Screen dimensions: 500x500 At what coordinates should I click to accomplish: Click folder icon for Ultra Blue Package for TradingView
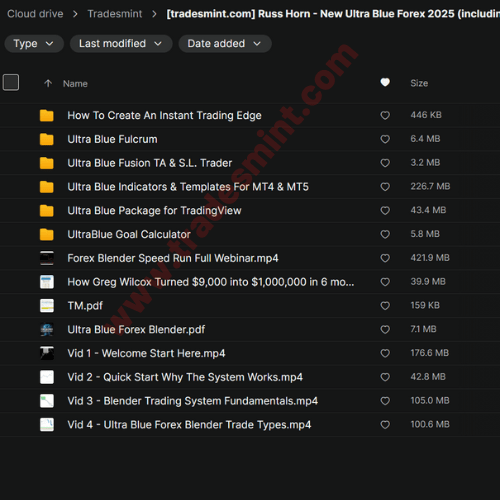pos(47,210)
